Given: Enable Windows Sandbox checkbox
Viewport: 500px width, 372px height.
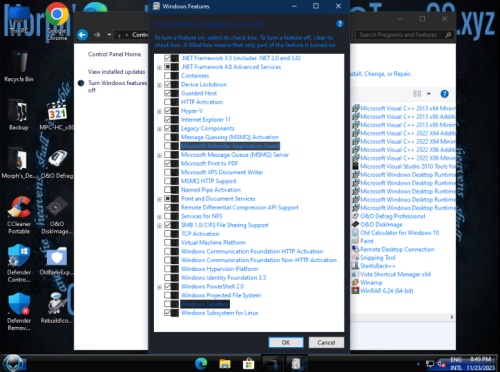Looking at the screenshot, I should (x=168, y=304).
